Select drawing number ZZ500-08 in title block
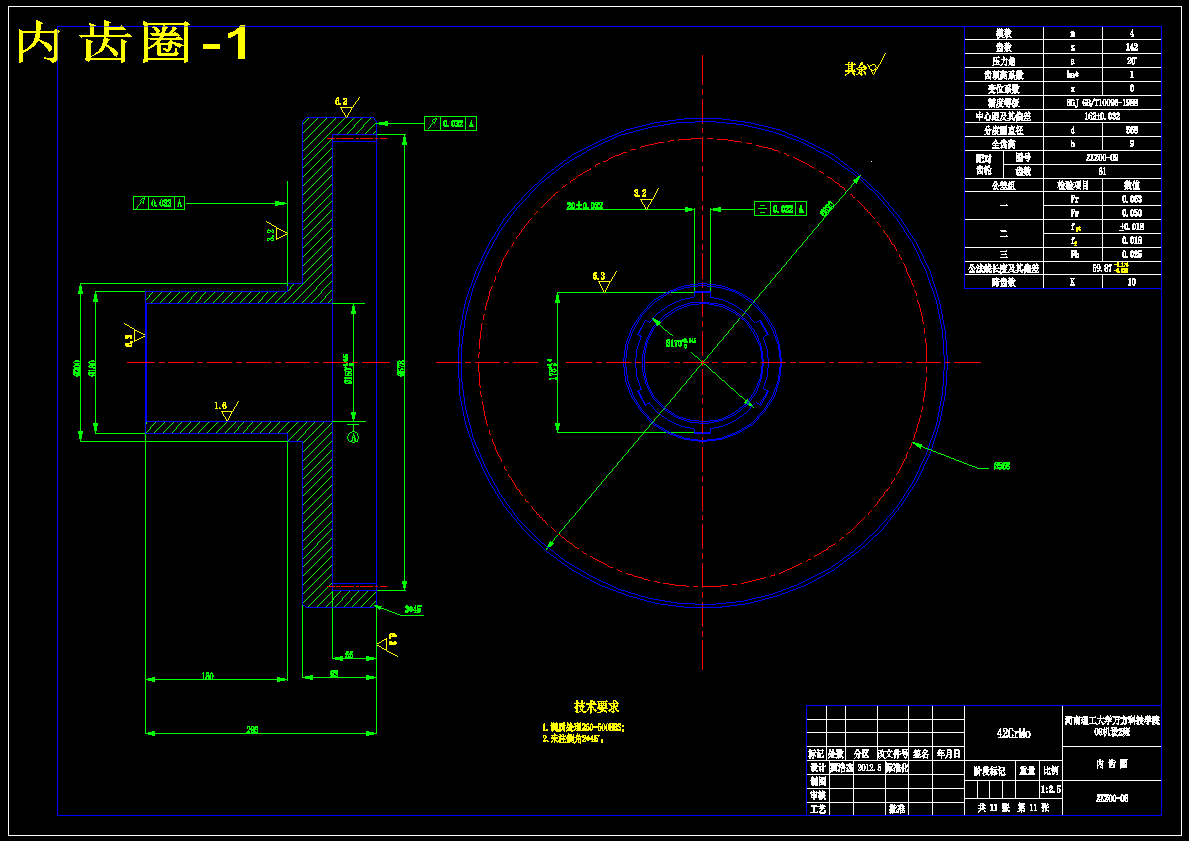Screen dimensions: 1189x841 tap(1112, 798)
